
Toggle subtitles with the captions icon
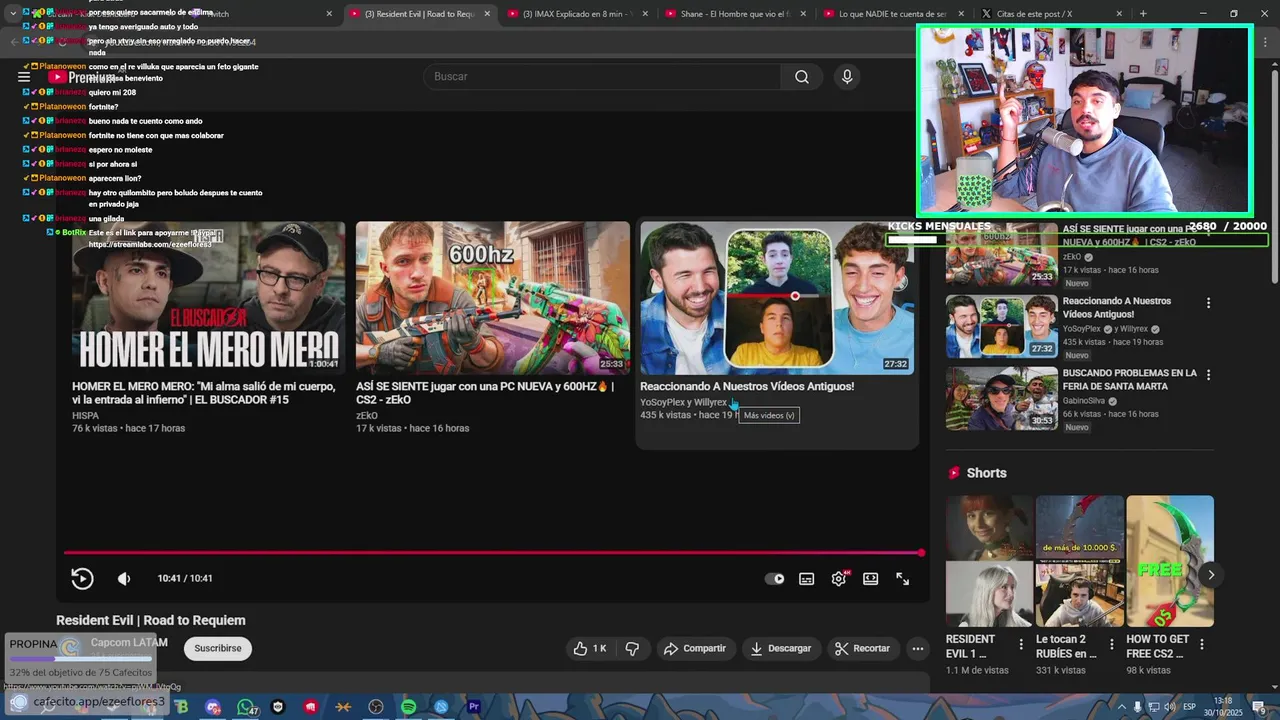807,579
